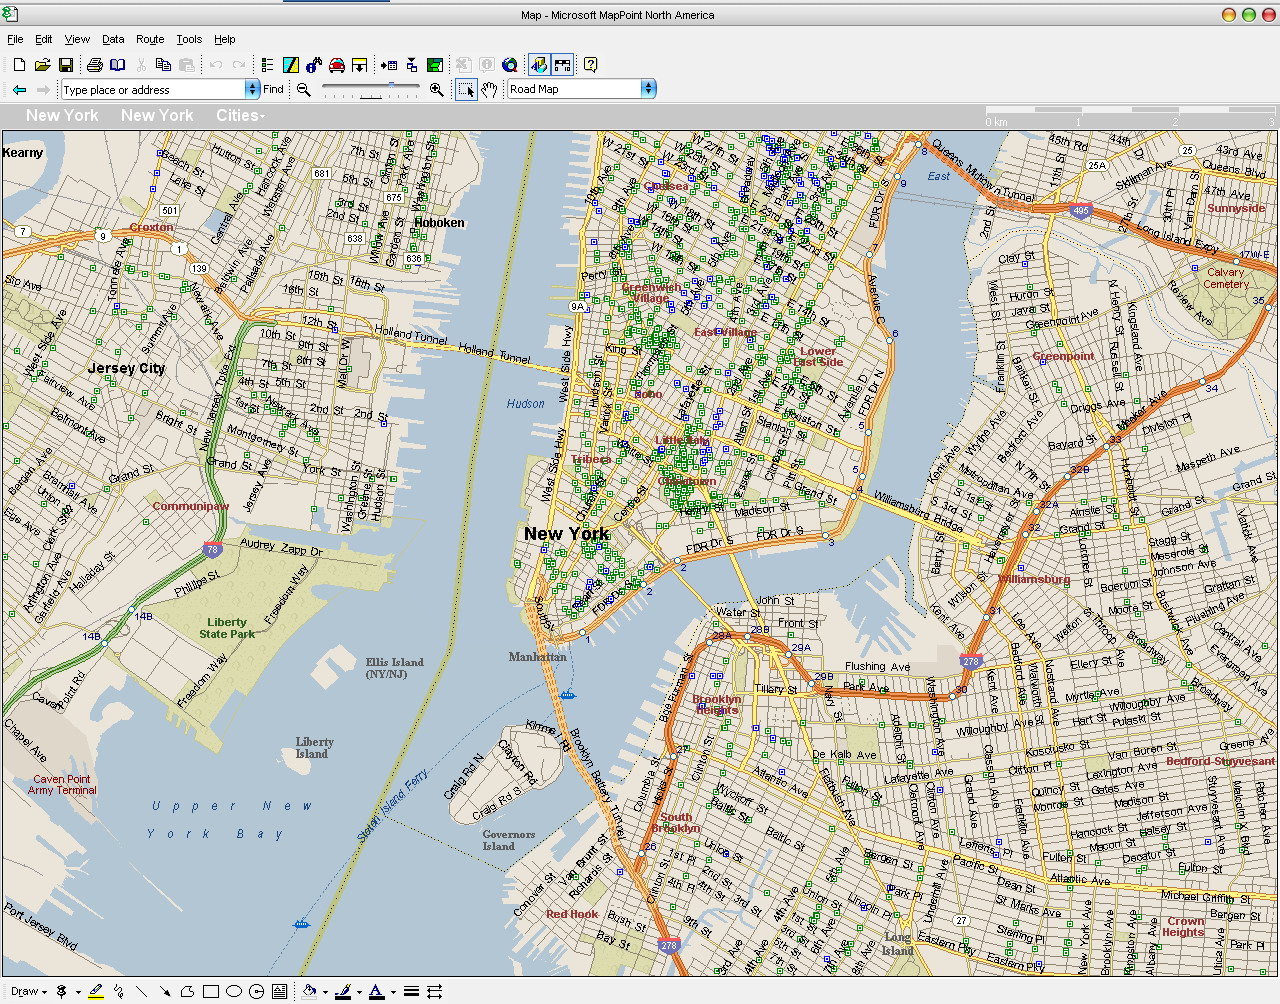1280x1004 pixels.
Task: Open the Route menu
Action: point(150,39)
